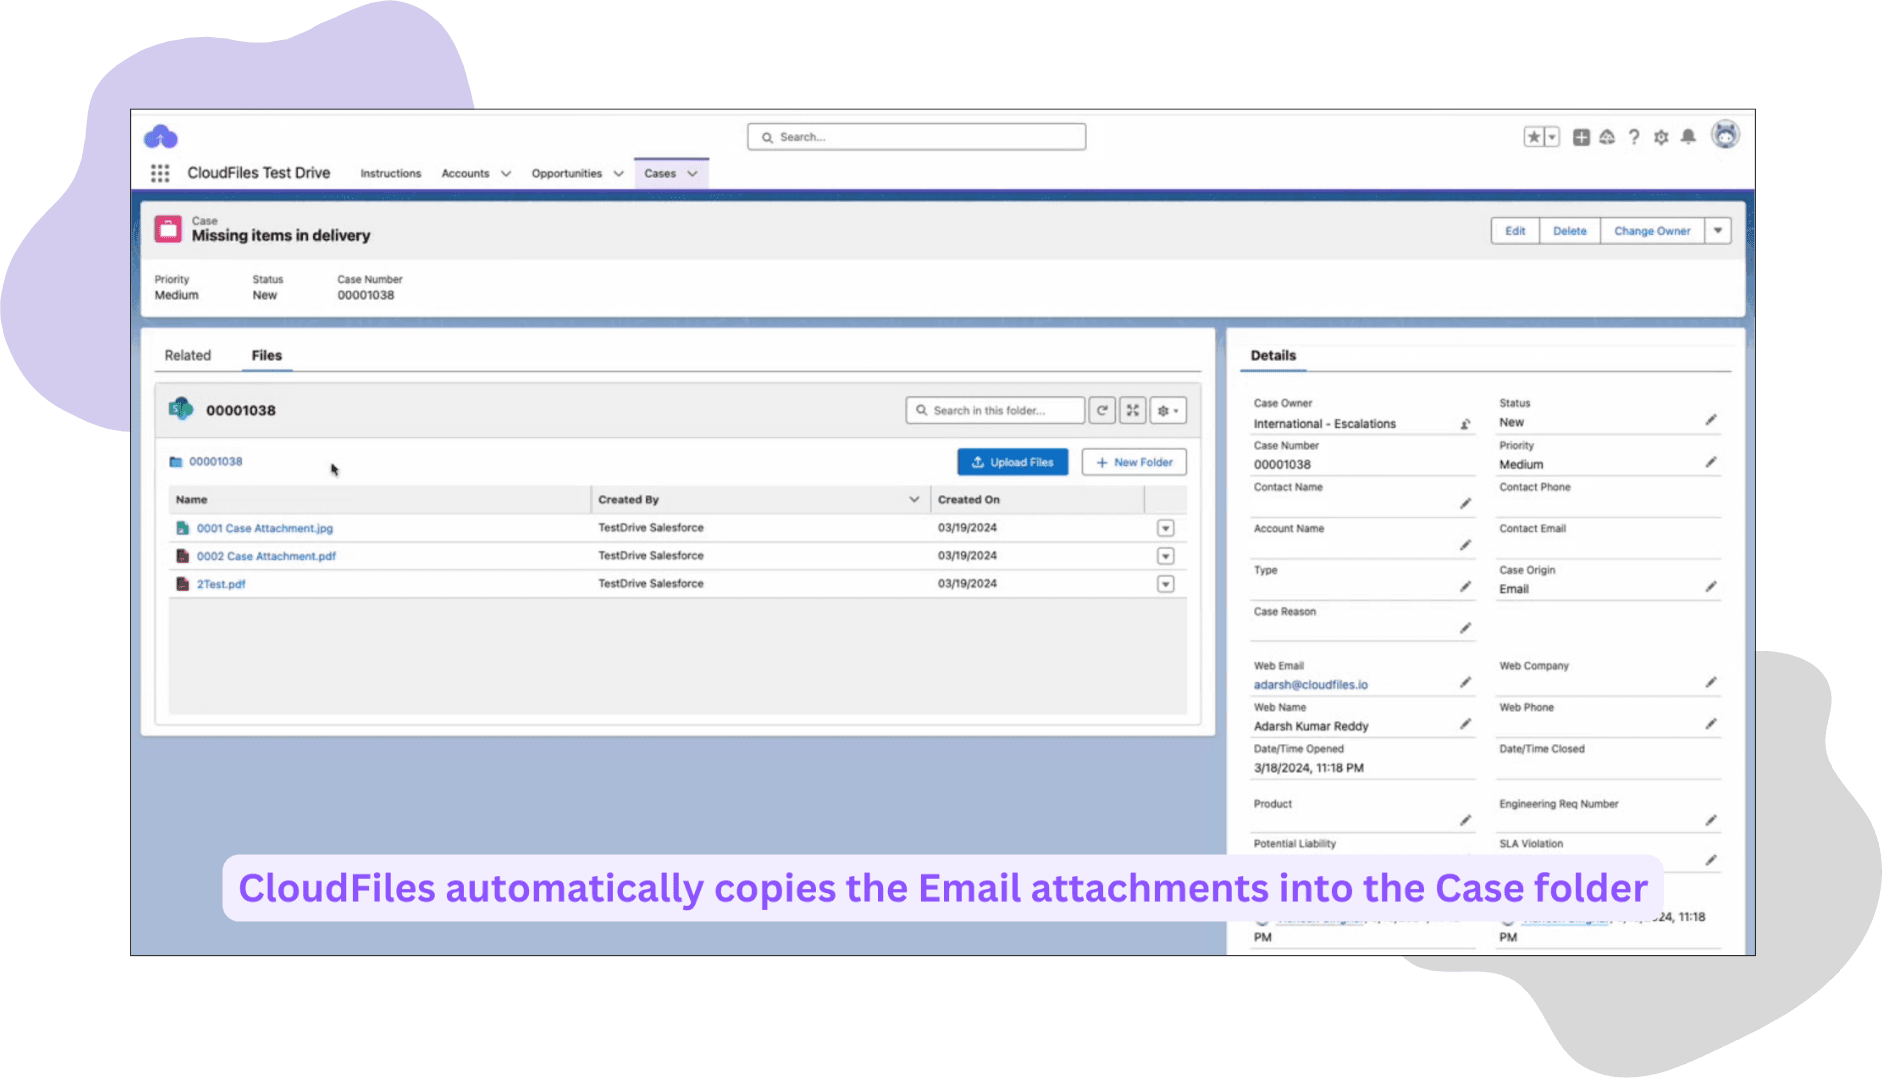Click the image file icon for 0001 Case Attachment.jpg
Viewport: 1886px width, 1080px height.
click(182, 527)
